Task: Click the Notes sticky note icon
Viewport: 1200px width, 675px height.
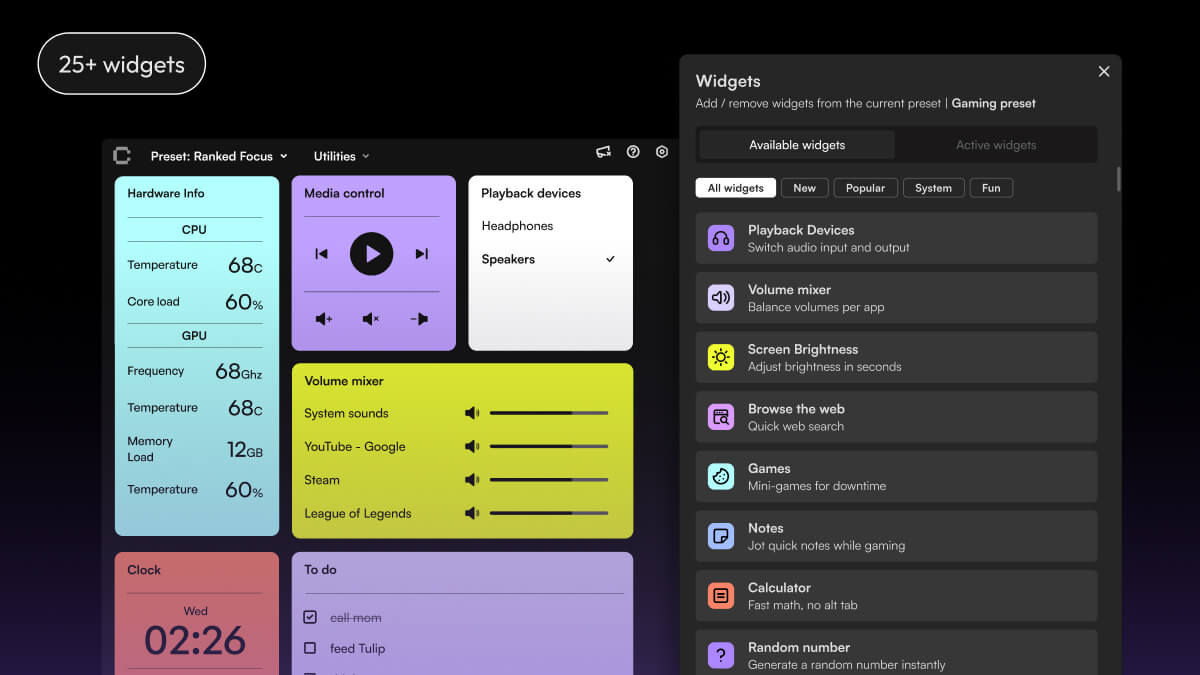Action: (721, 536)
